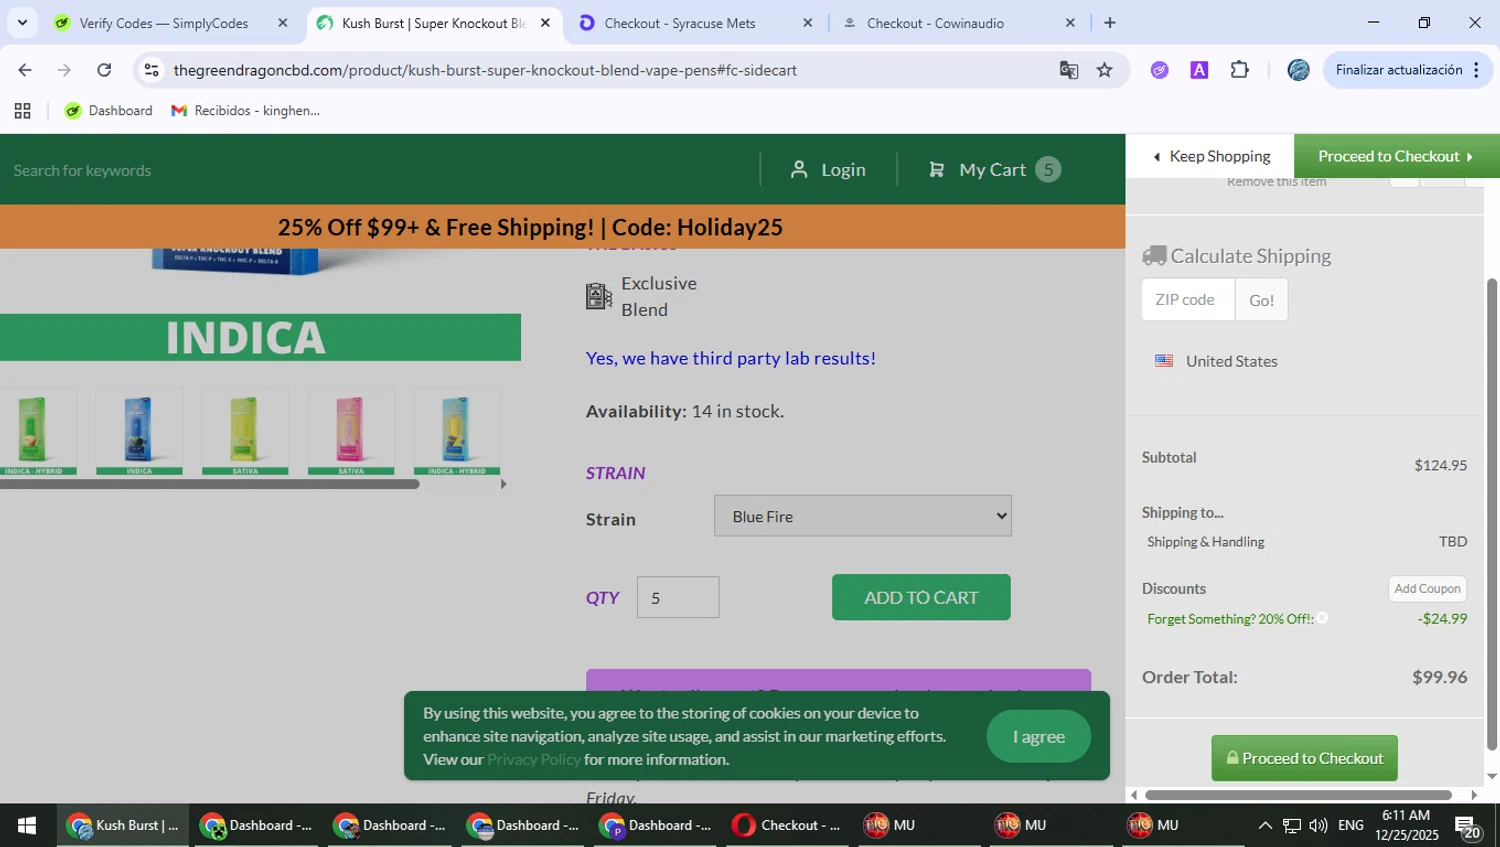Image resolution: width=1500 pixels, height=847 pixels.
Task: Close the Verify Codes tab
Action: click(282, 23)
